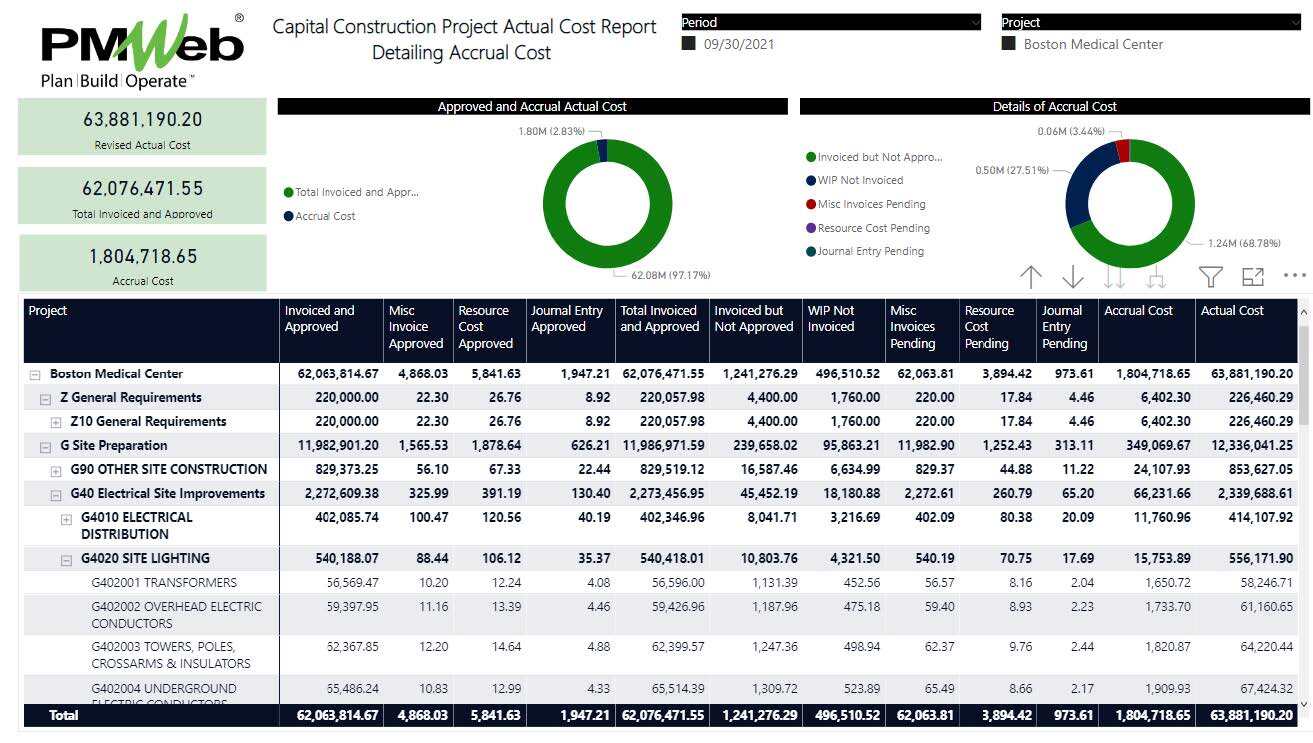The image size is (1313, 743).
Task: Expand the G90 OTHER SITE CONSTRUCTION row
Action: tap(57, 470)
